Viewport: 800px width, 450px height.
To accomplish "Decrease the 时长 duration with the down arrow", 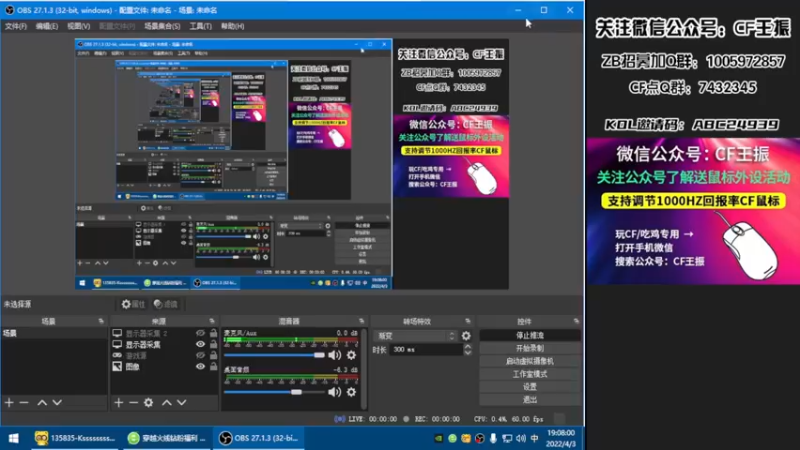I will 468,353.
